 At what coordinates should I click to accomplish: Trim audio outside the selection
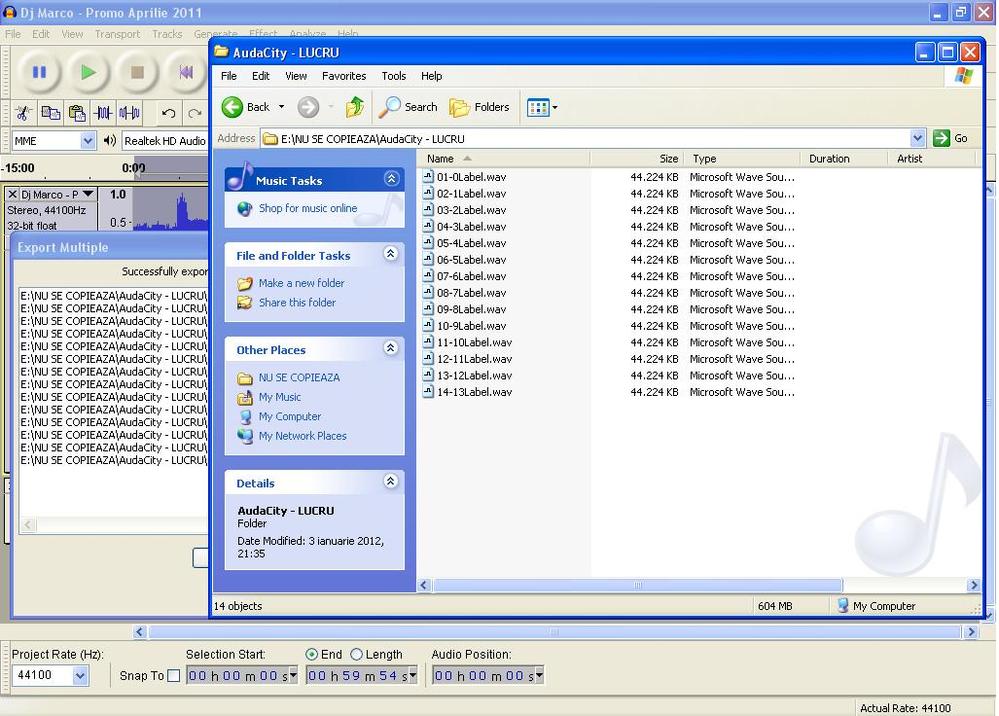[x=103, y=113]
